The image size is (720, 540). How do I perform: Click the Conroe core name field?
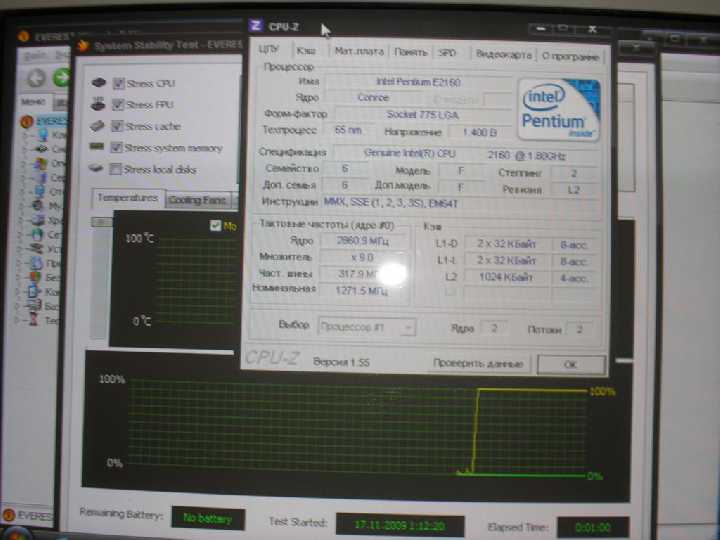pos(373,98)
